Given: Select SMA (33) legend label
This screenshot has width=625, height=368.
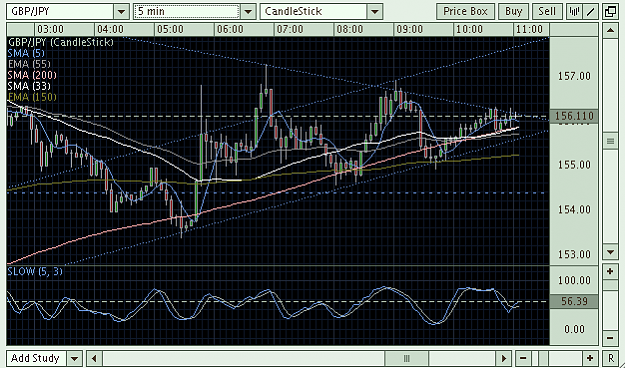Looking at the screenshot, I should coord(29,86).
